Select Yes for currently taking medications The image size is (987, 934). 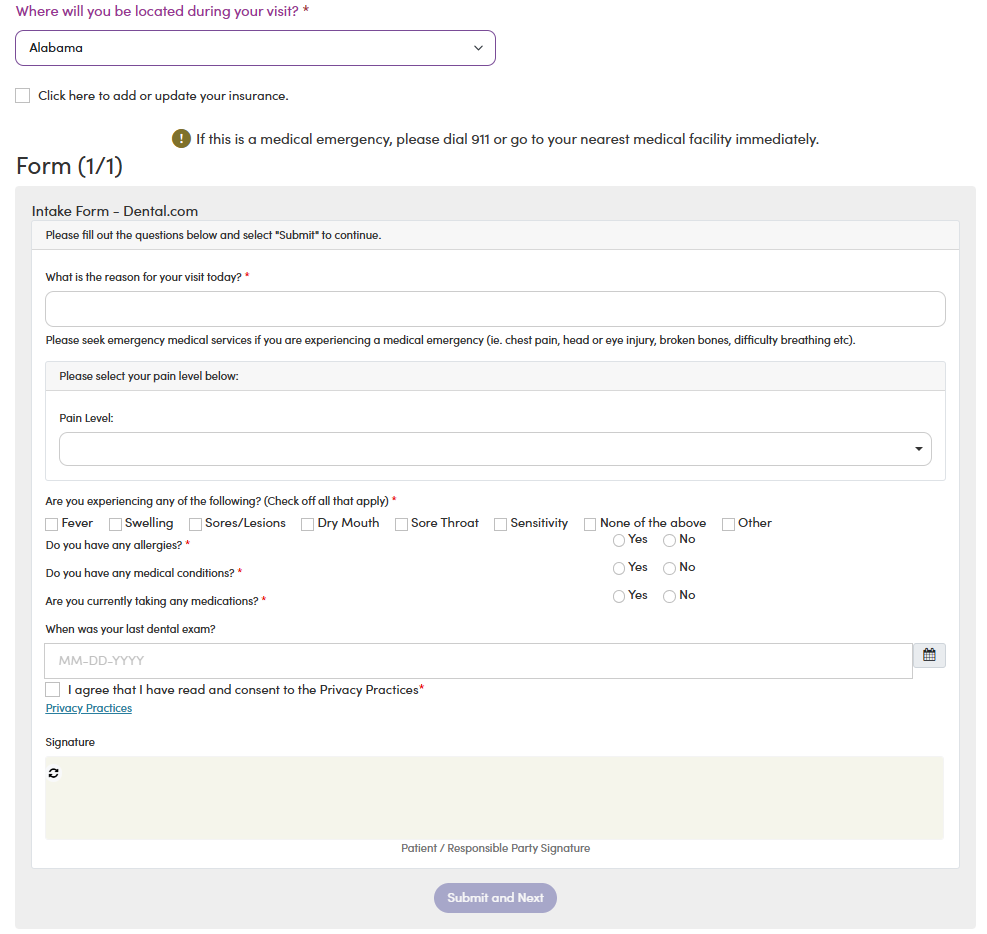pos(619,596)
